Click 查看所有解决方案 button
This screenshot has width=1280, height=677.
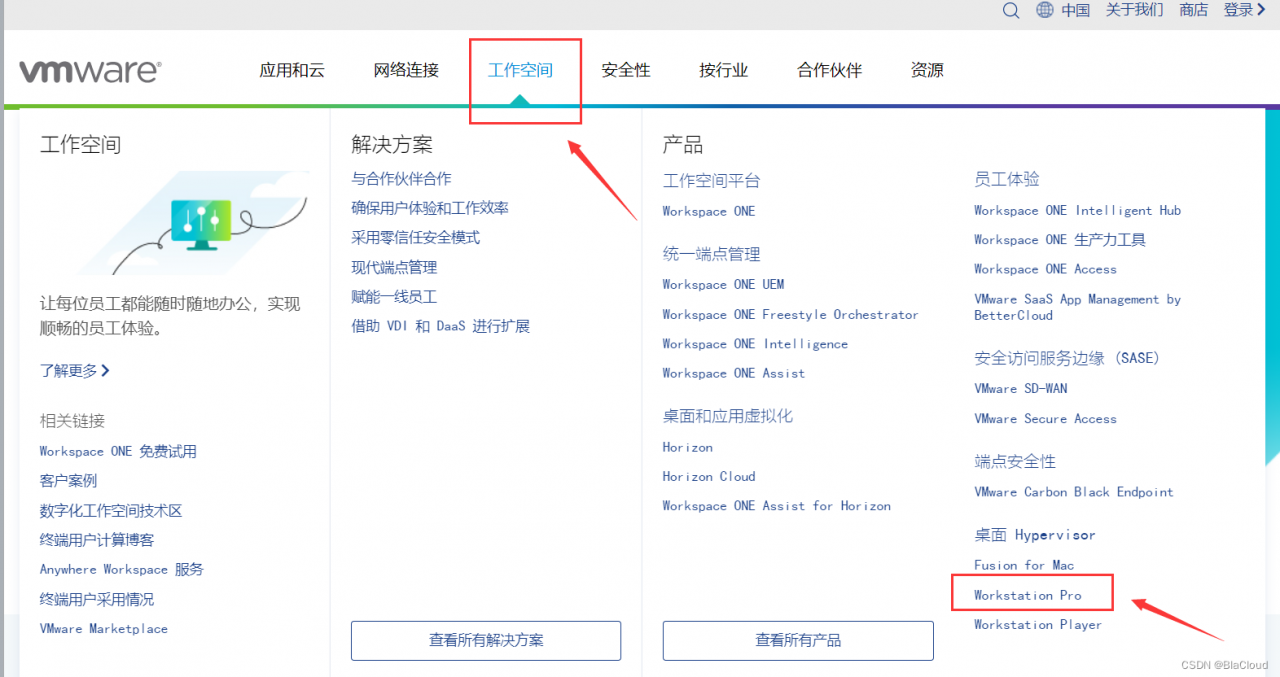pyautogui.click(x=486, y=640)
